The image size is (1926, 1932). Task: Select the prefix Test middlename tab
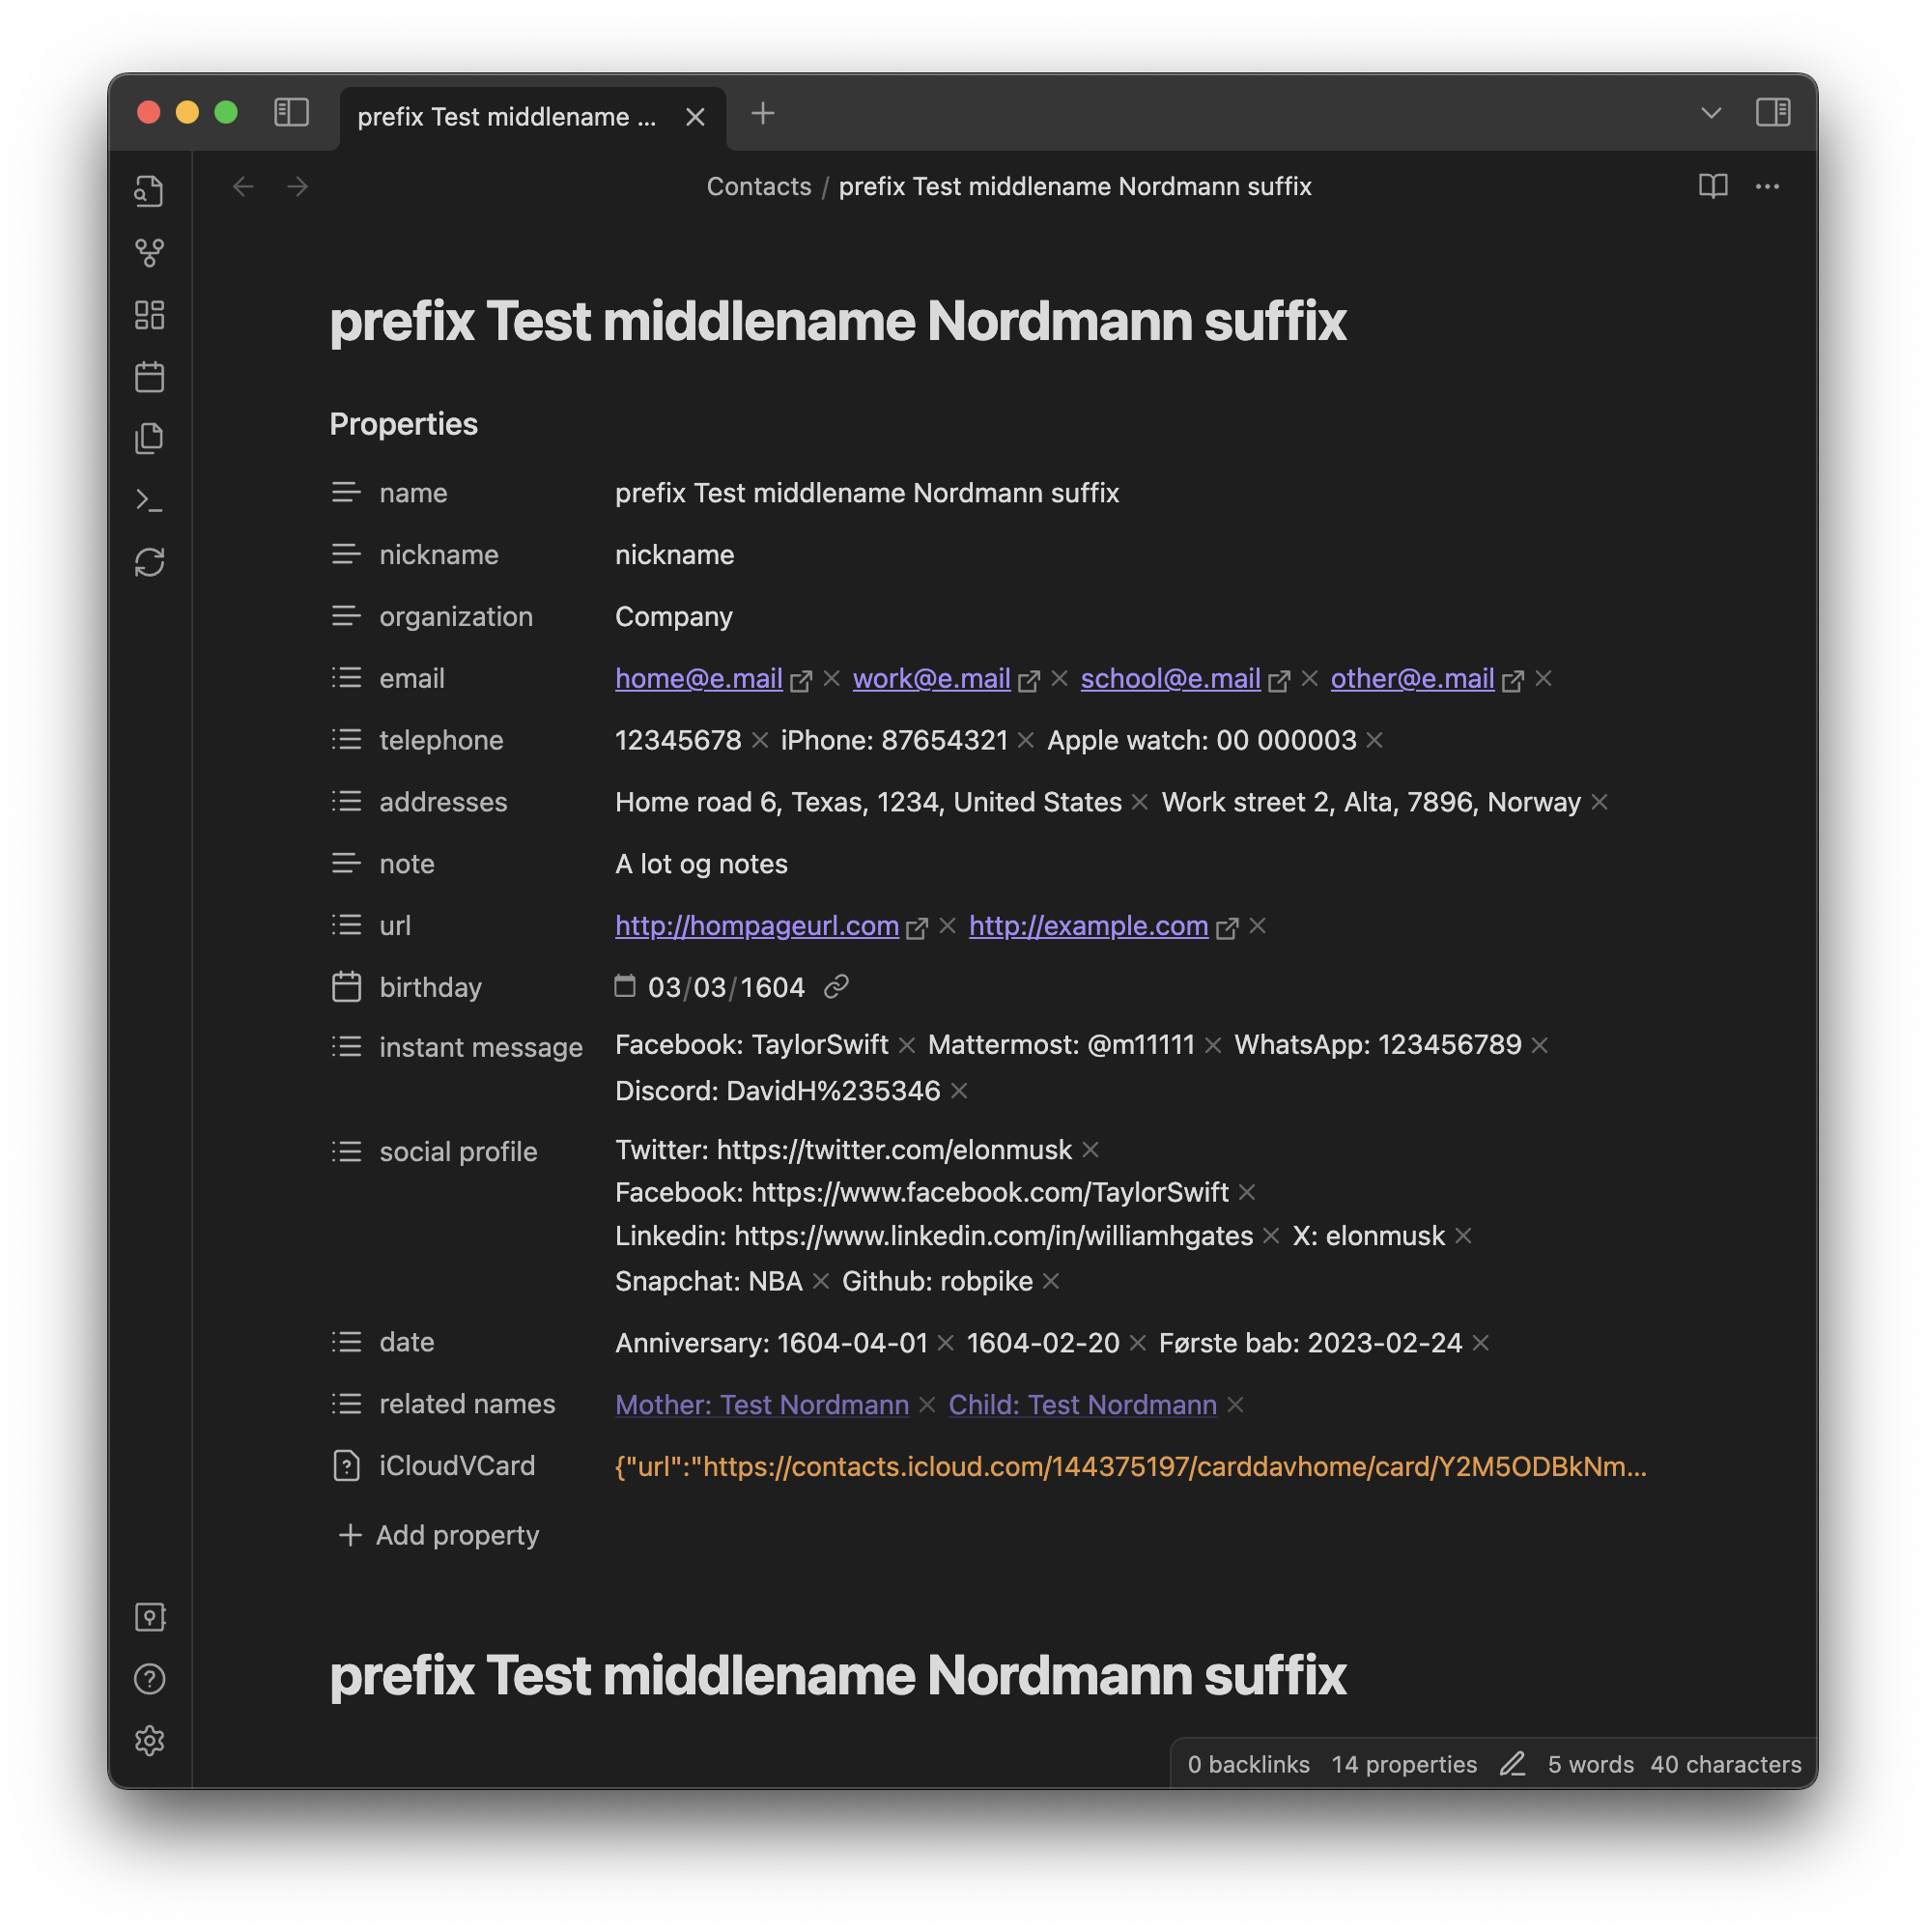point(506,117)
